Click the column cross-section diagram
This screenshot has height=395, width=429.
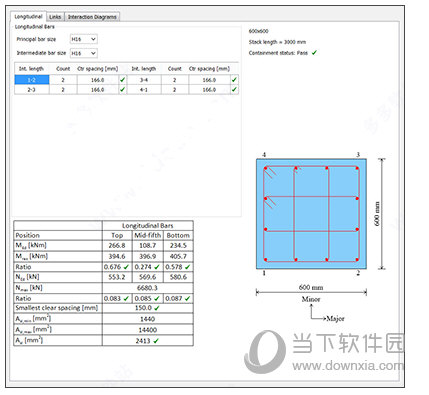pos(311,214)
